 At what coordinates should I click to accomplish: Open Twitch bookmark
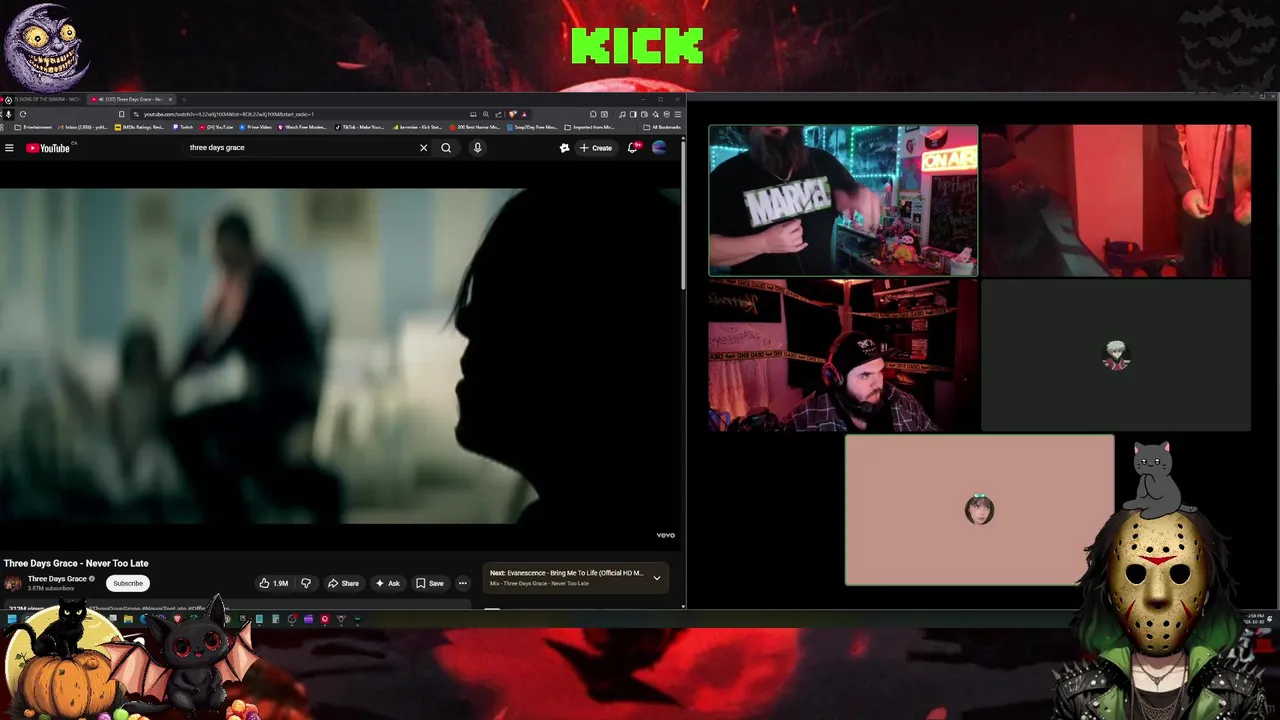182,127
